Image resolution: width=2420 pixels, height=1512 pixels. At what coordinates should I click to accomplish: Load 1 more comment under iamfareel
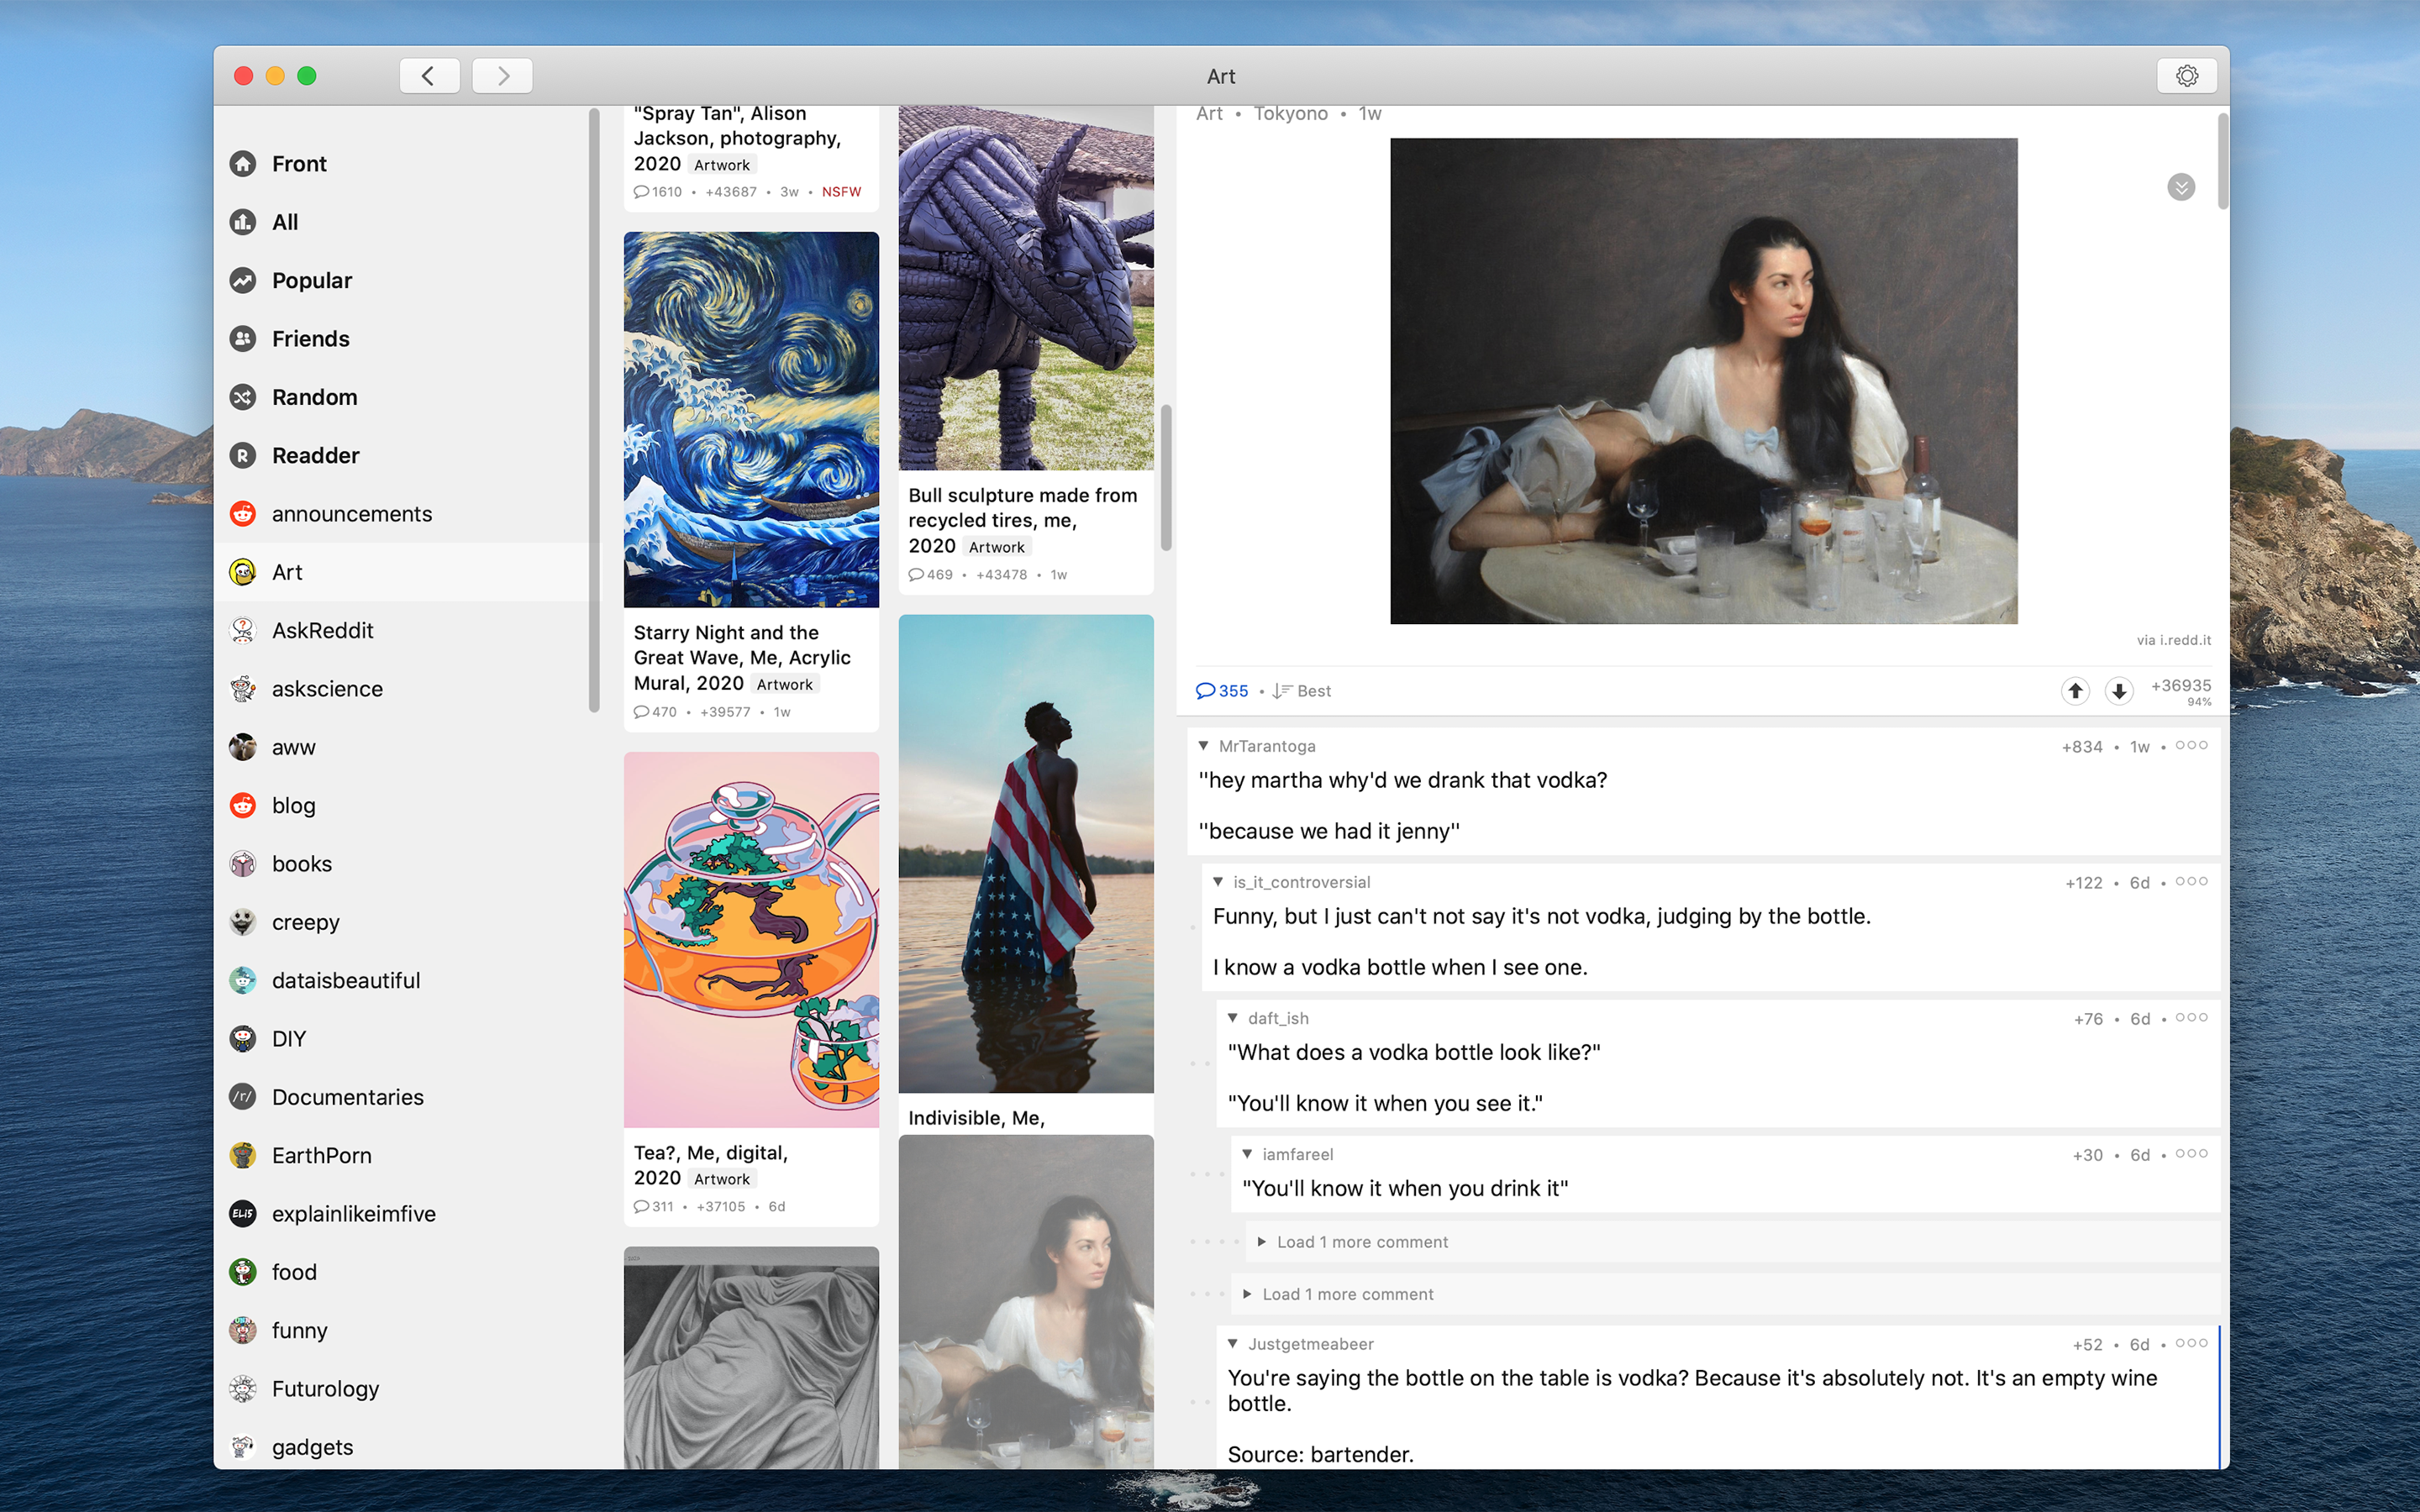pos(1361,1242)
